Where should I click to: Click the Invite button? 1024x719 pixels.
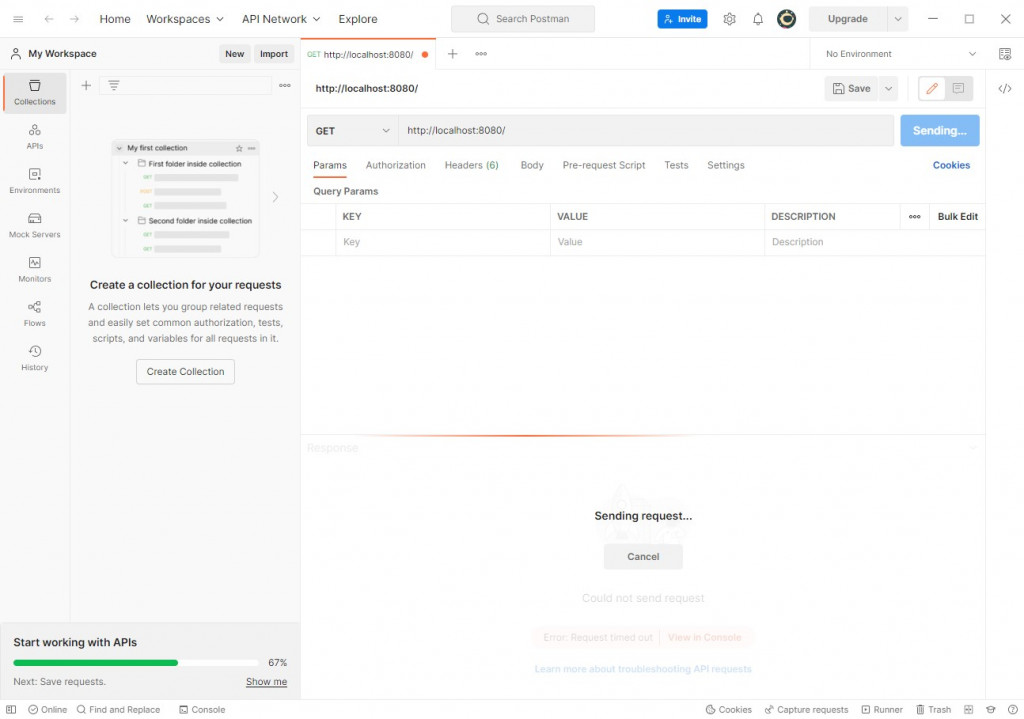[x=682, y=19]
